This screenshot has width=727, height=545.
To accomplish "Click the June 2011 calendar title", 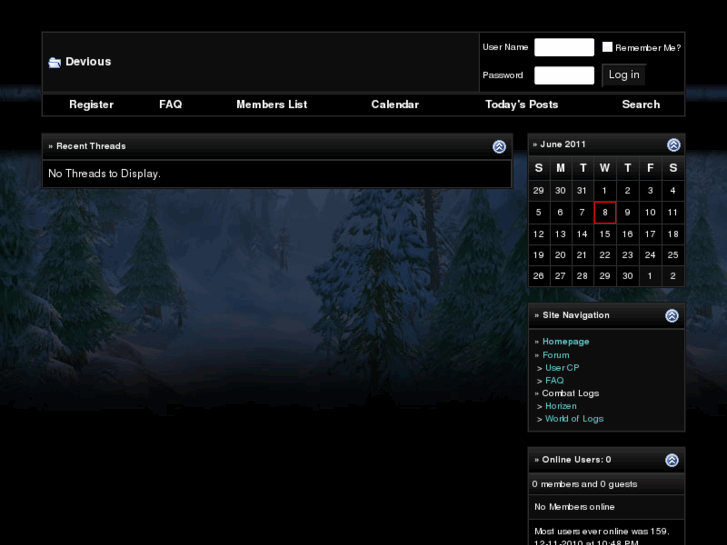I will [563, 145].
